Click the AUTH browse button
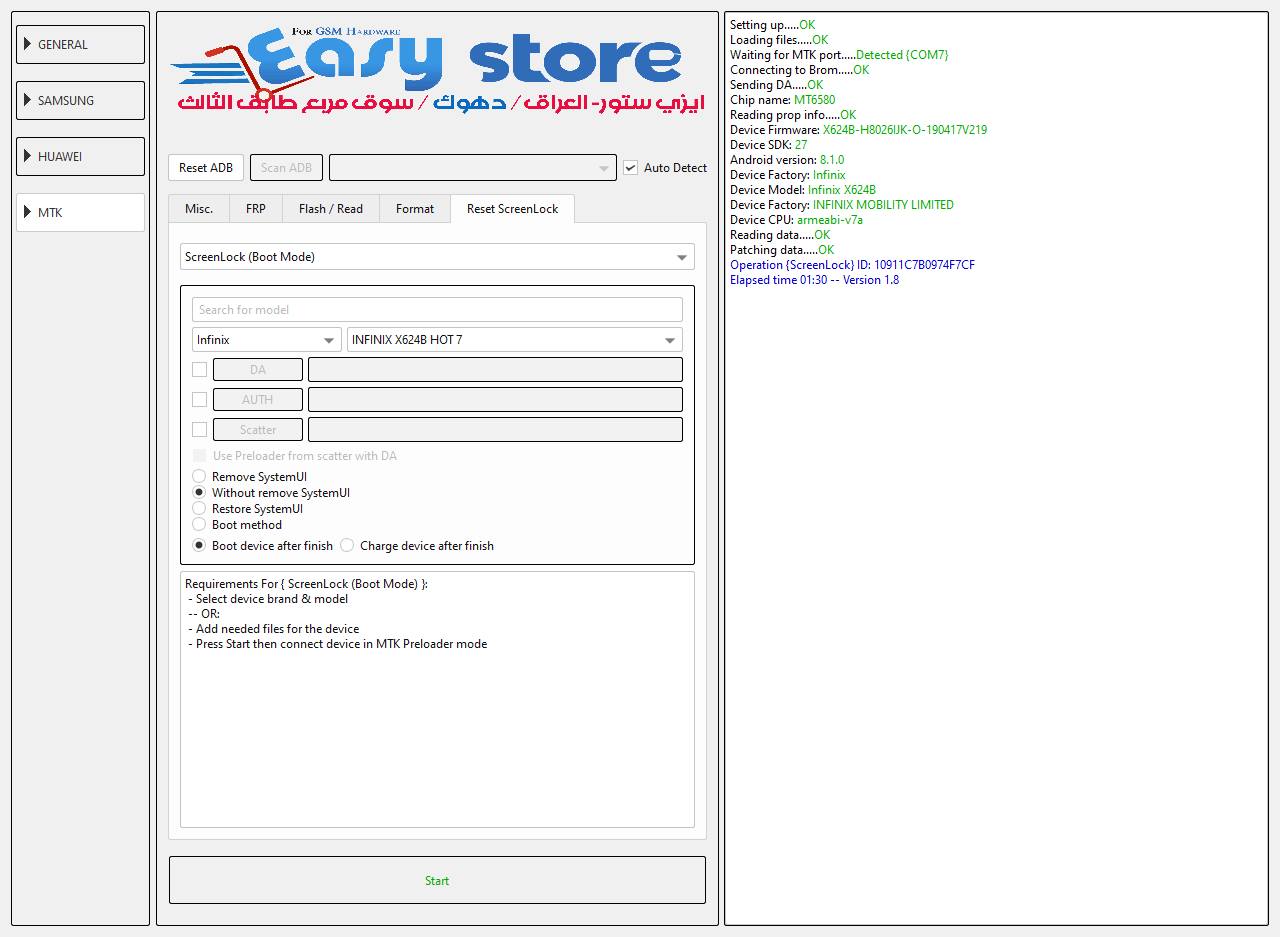This screenshot has height=937, width=1280. pyautogui.click(x=258, y=400)
